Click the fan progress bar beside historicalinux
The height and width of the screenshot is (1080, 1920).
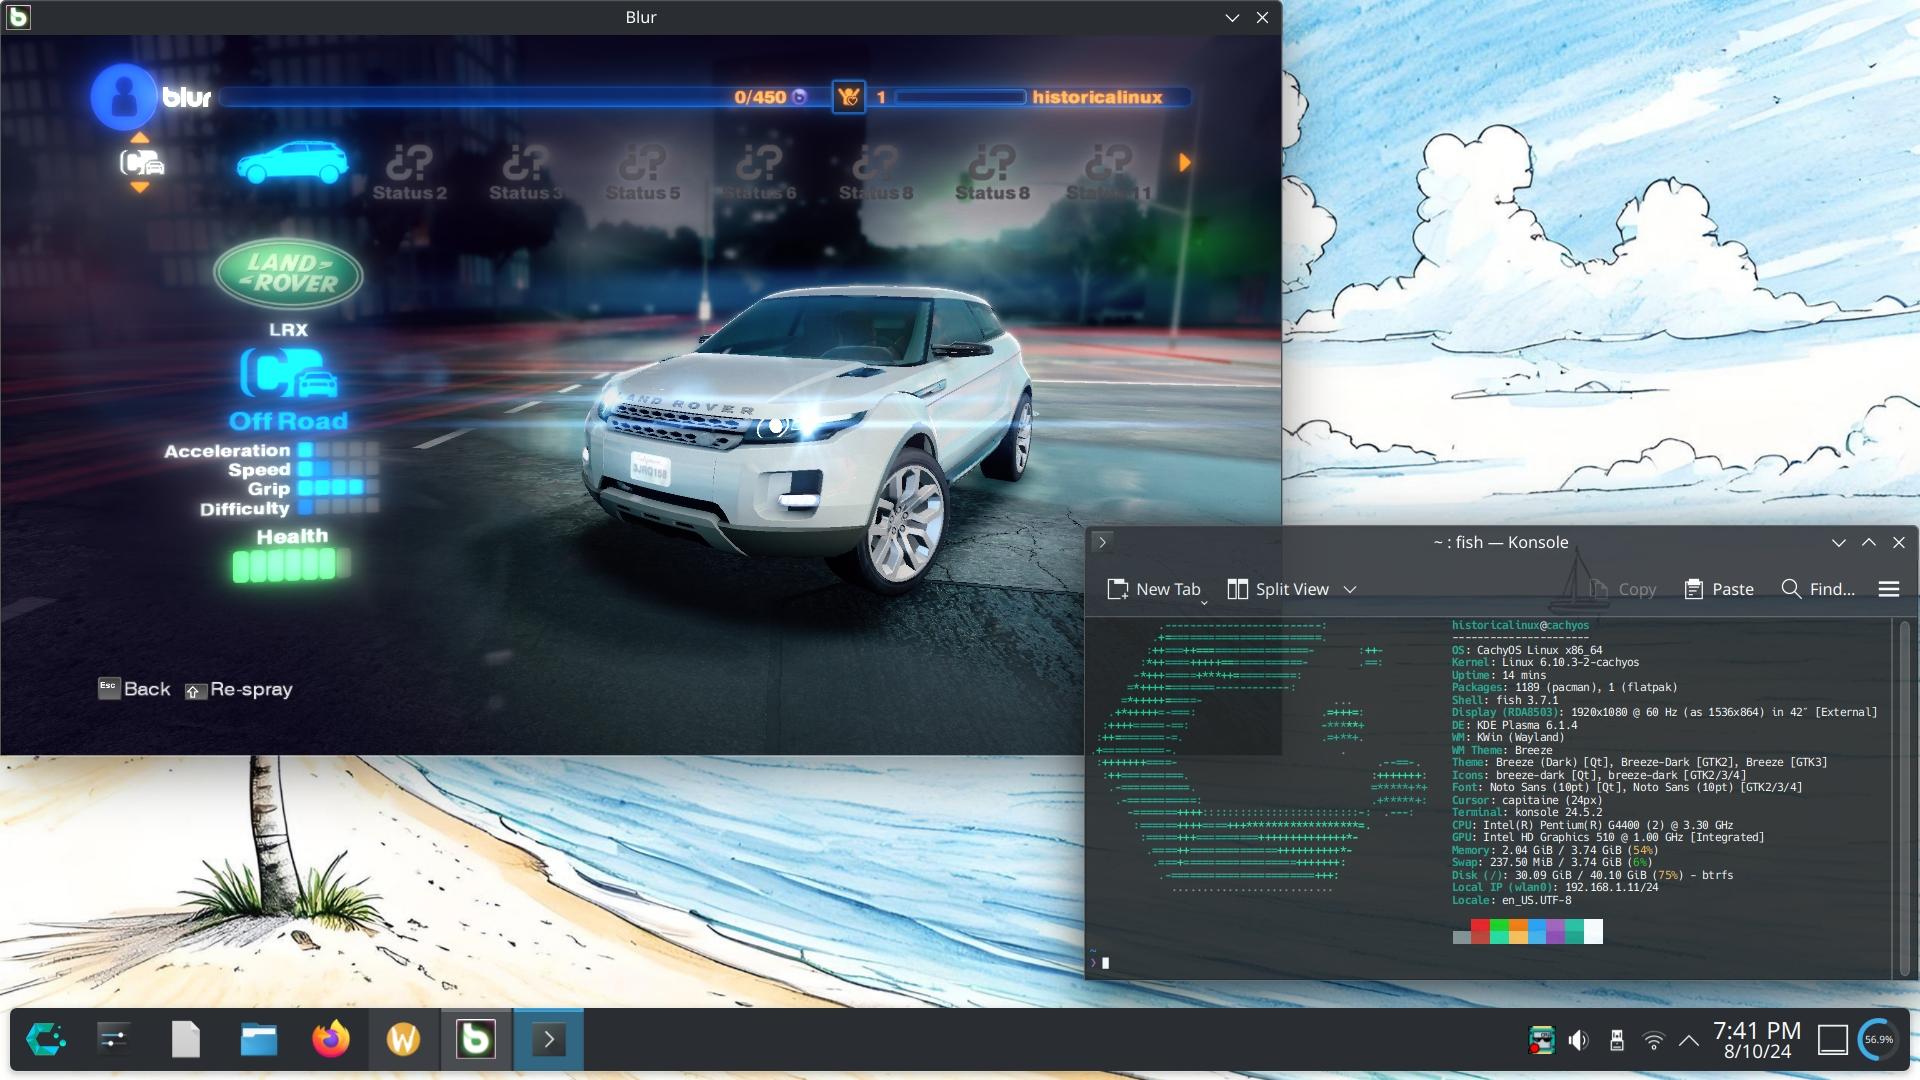[x=960, y=97]
